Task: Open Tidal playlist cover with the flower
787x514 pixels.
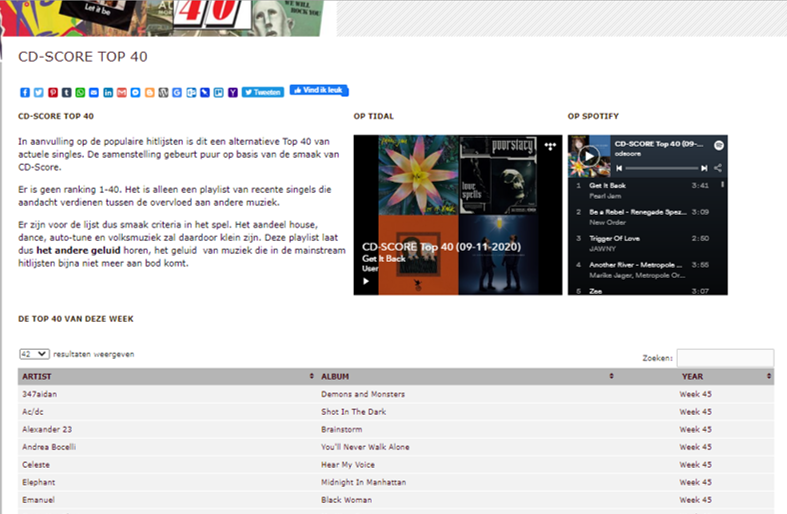Action: [418, 175]
